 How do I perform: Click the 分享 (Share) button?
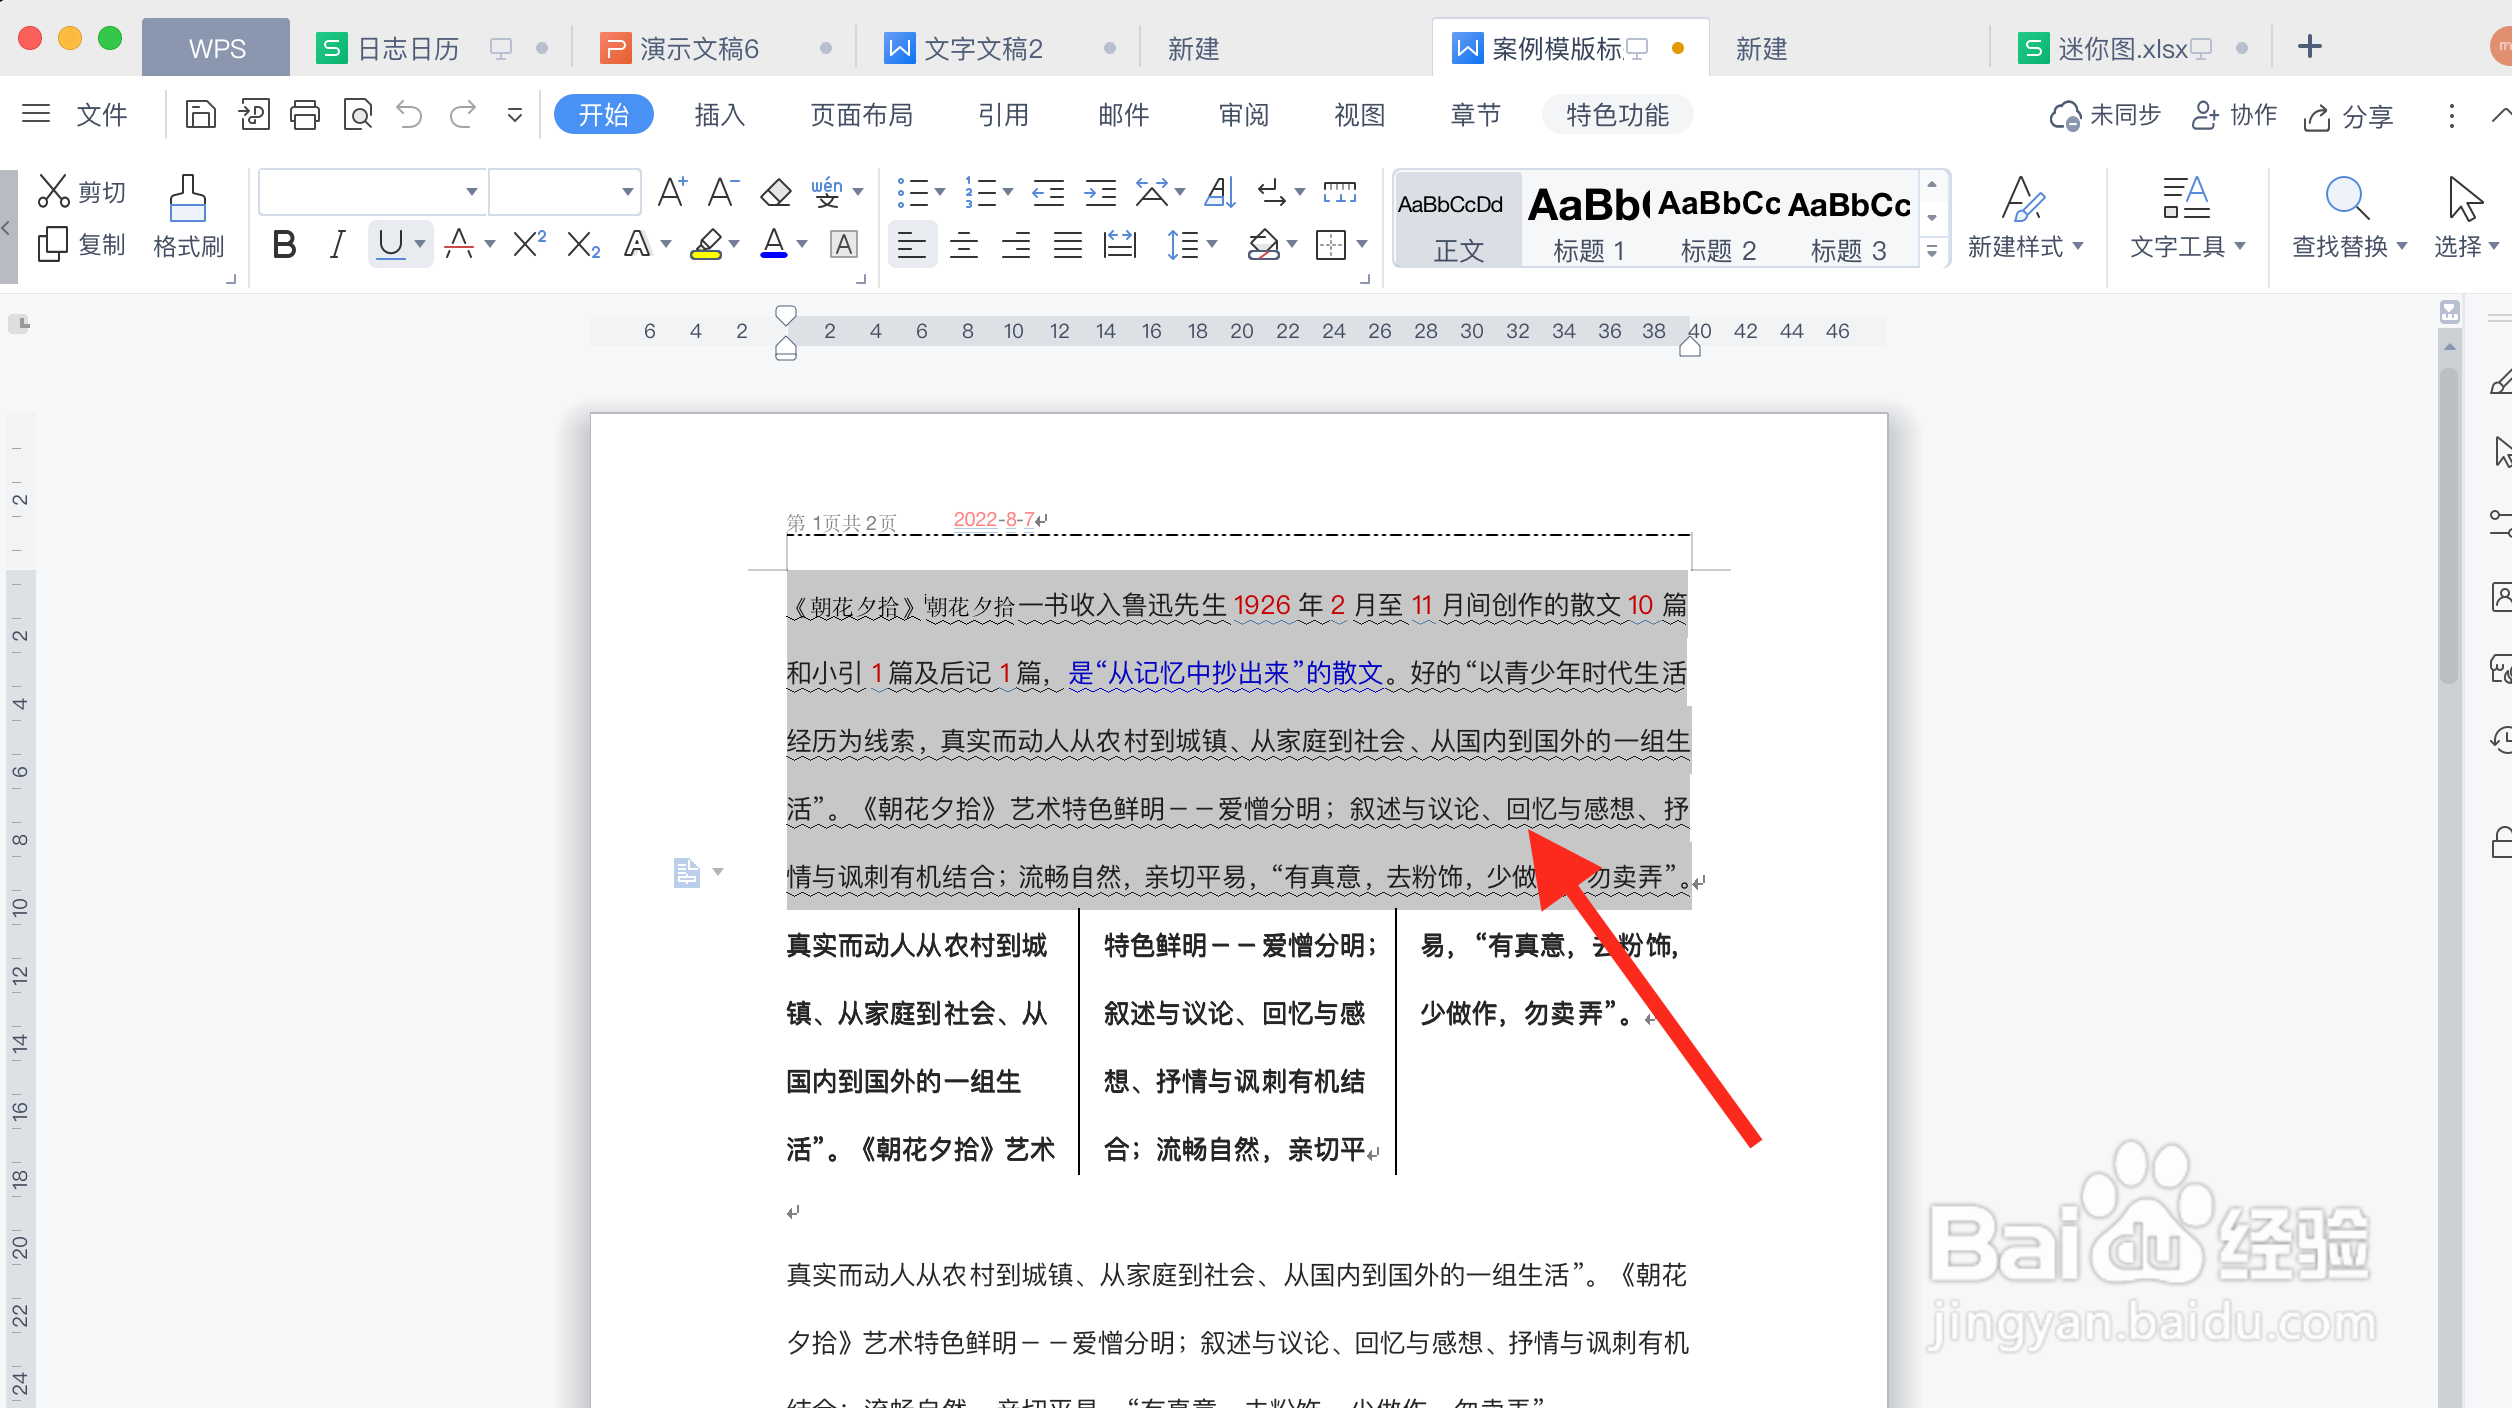pos(2349,116)
